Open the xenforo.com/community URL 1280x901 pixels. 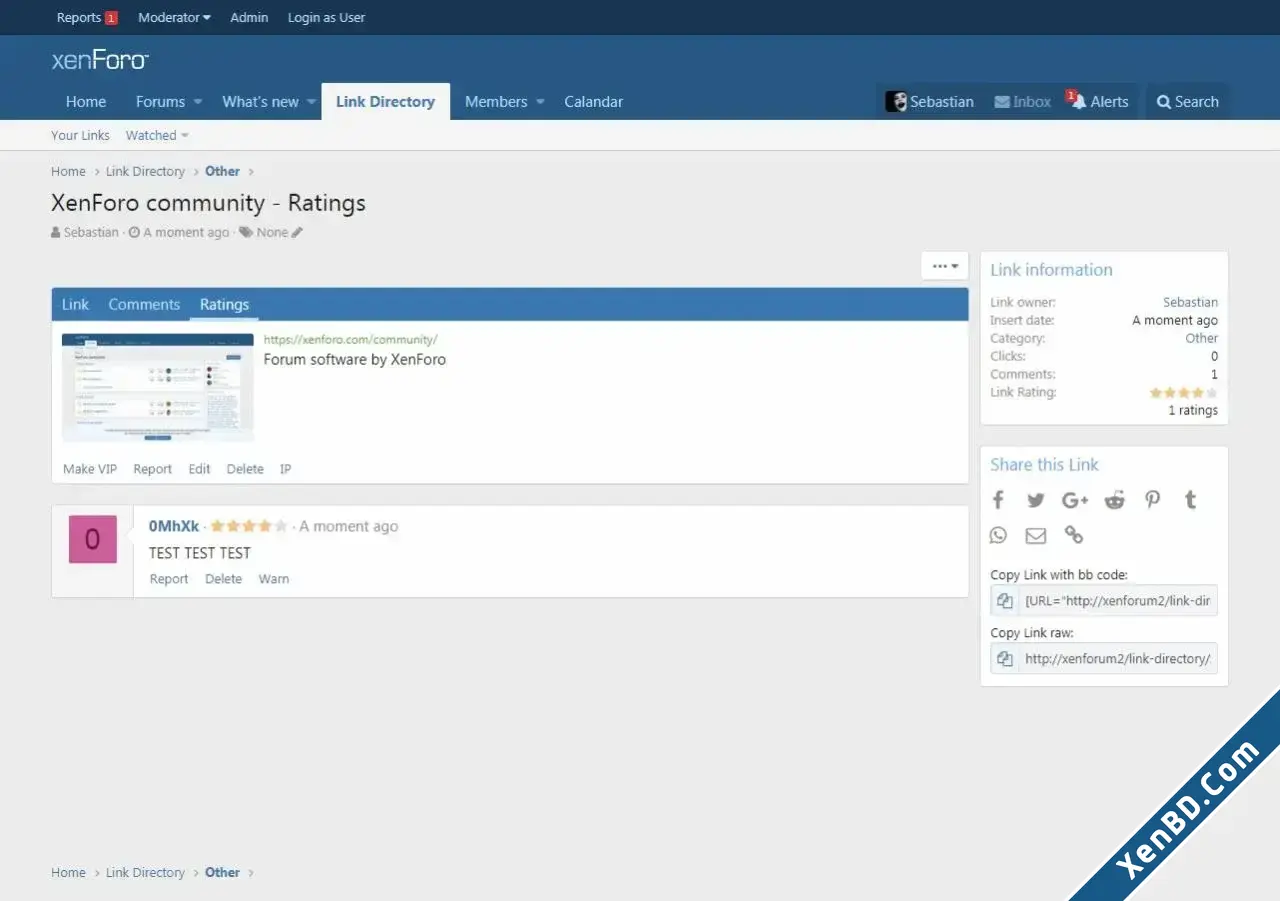coord(350,340)
